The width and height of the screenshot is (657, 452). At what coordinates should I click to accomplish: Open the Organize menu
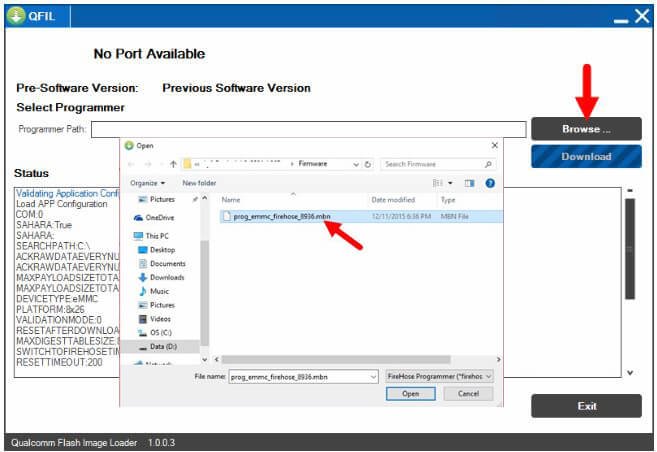point(147,183)
